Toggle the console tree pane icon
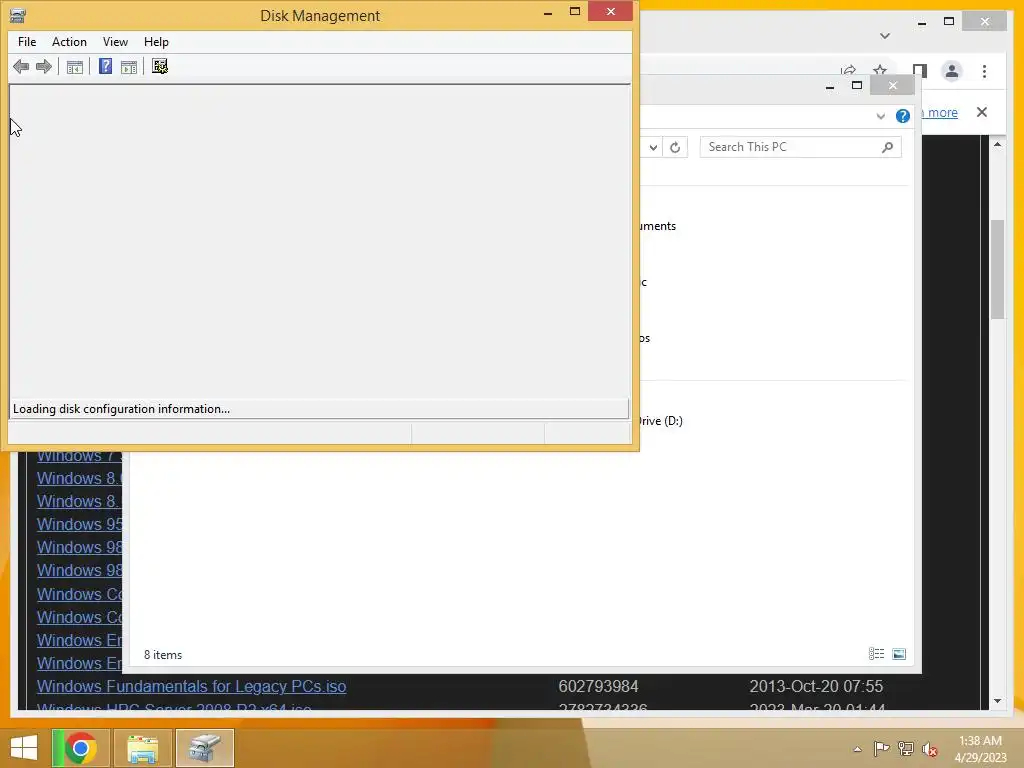Image resolution: width=1024 pixels, height=768 pixels. point(75,67)
